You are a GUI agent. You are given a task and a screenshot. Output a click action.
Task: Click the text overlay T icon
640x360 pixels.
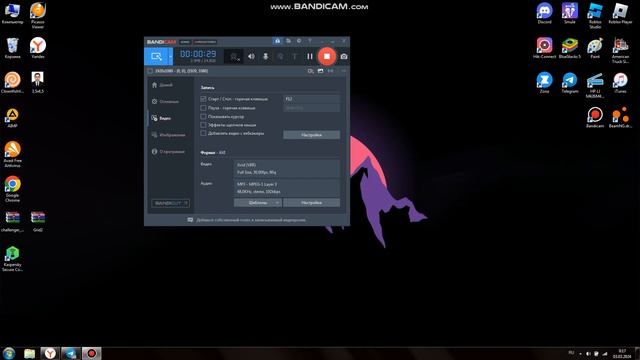294,56
